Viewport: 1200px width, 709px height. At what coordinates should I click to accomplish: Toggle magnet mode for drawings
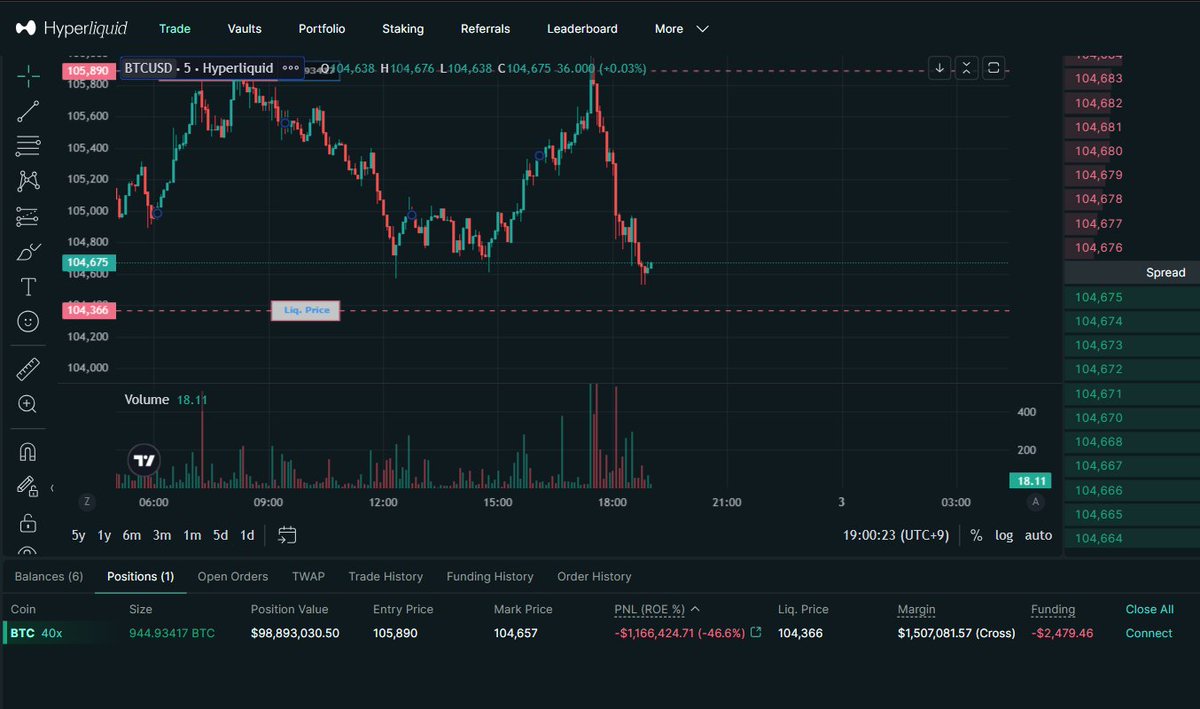(x=28, y=452)
